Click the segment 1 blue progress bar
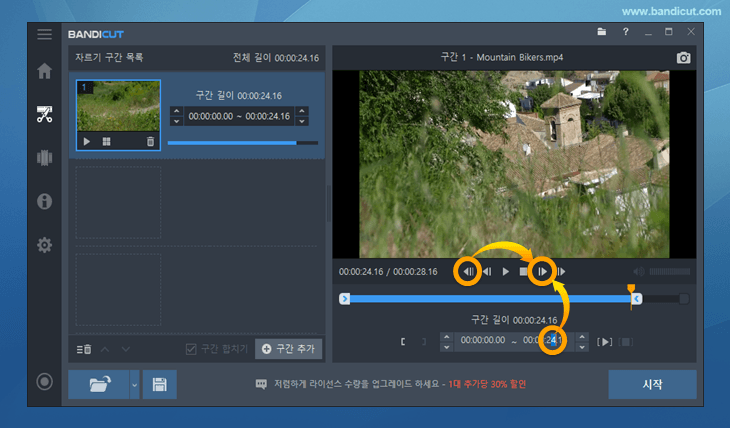Viewport: 730px width, 428px height. click(232, 143)
